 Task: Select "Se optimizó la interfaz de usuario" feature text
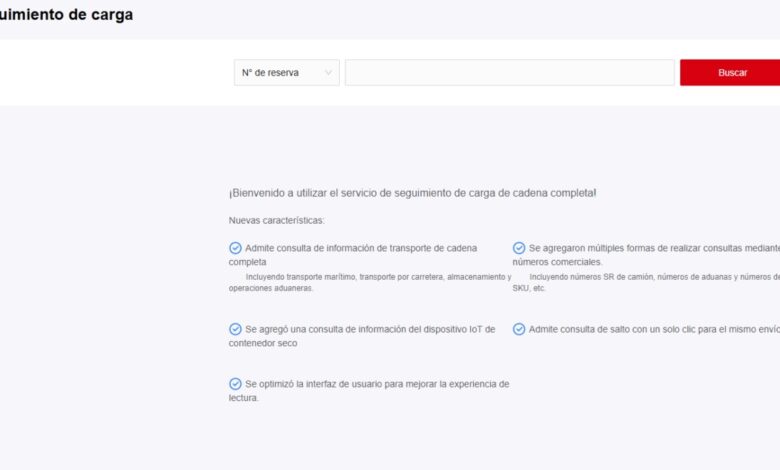click(x=376, y=384)
